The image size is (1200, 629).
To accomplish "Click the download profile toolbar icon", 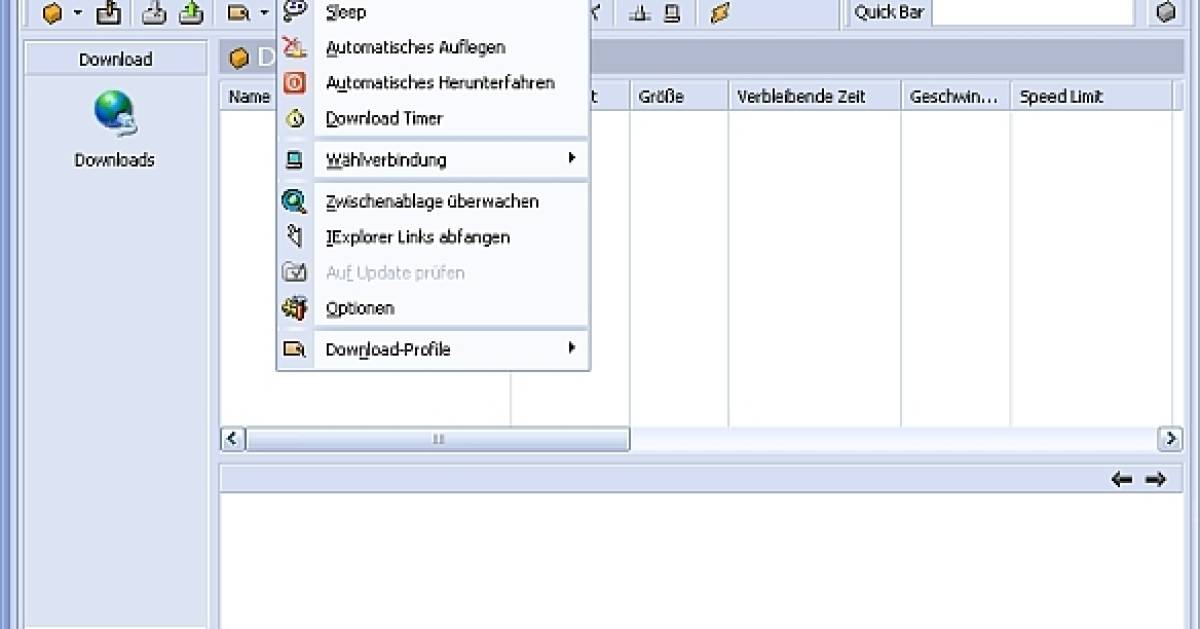I will pyautogui.click(x=239, y=13).
